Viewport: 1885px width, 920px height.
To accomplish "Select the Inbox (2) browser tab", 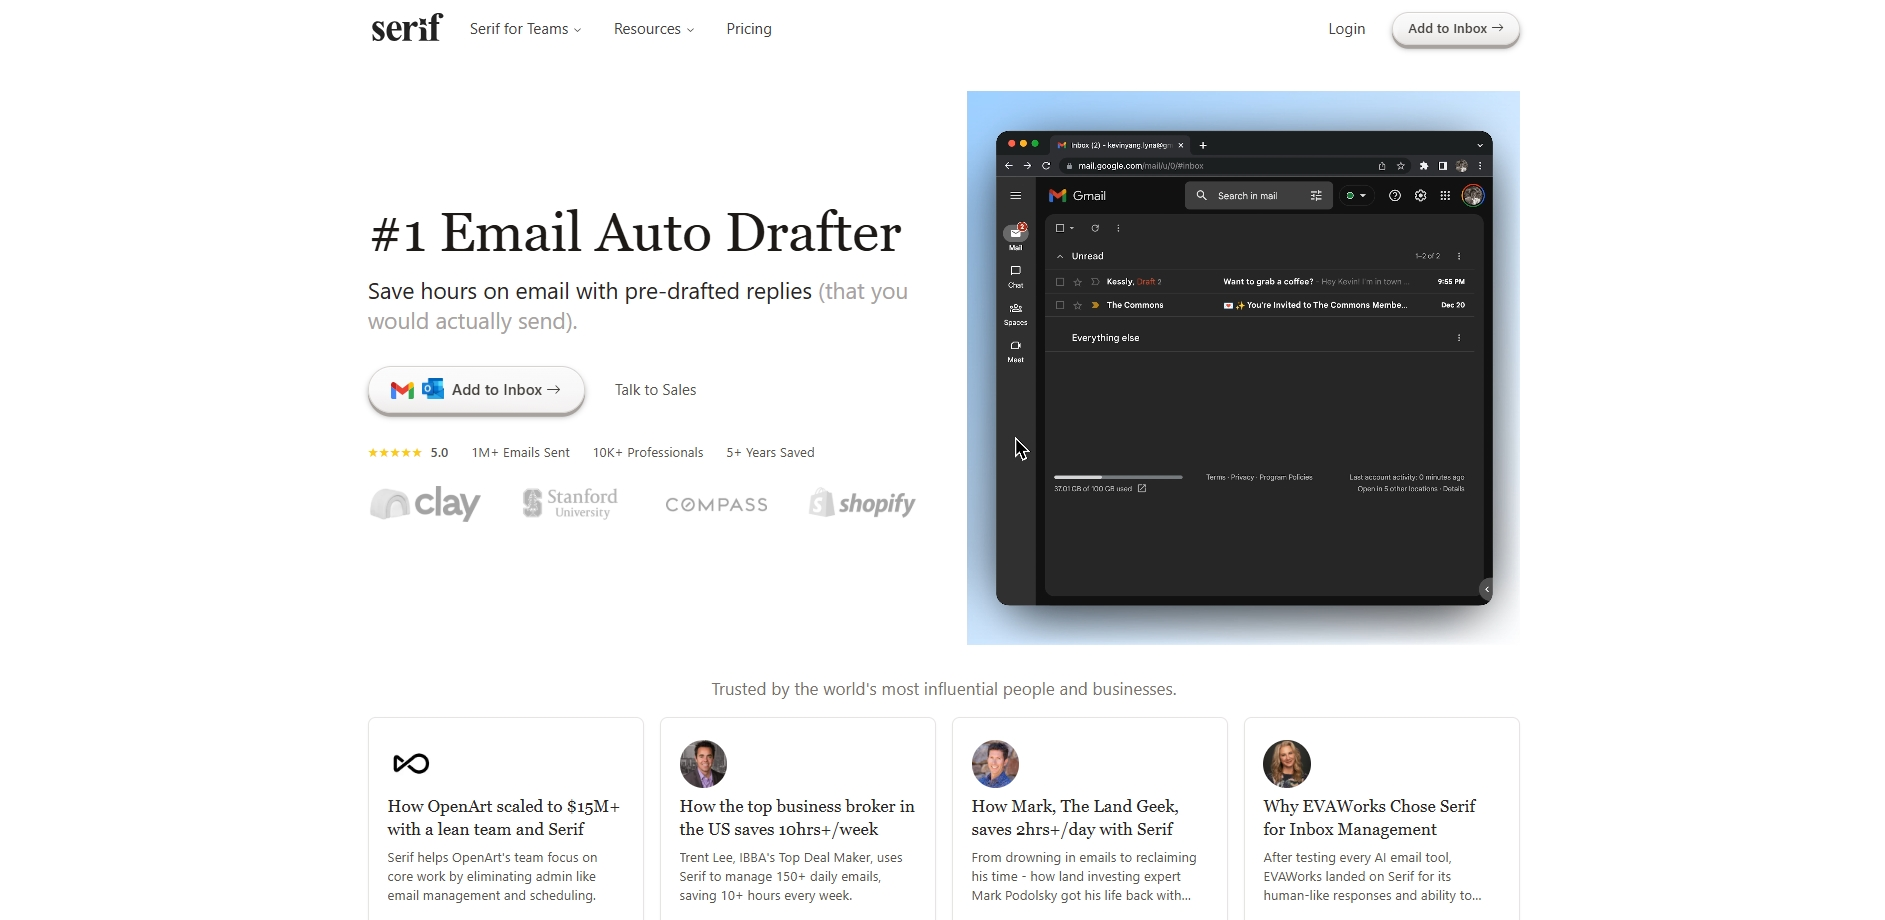I will (1120, 145).
